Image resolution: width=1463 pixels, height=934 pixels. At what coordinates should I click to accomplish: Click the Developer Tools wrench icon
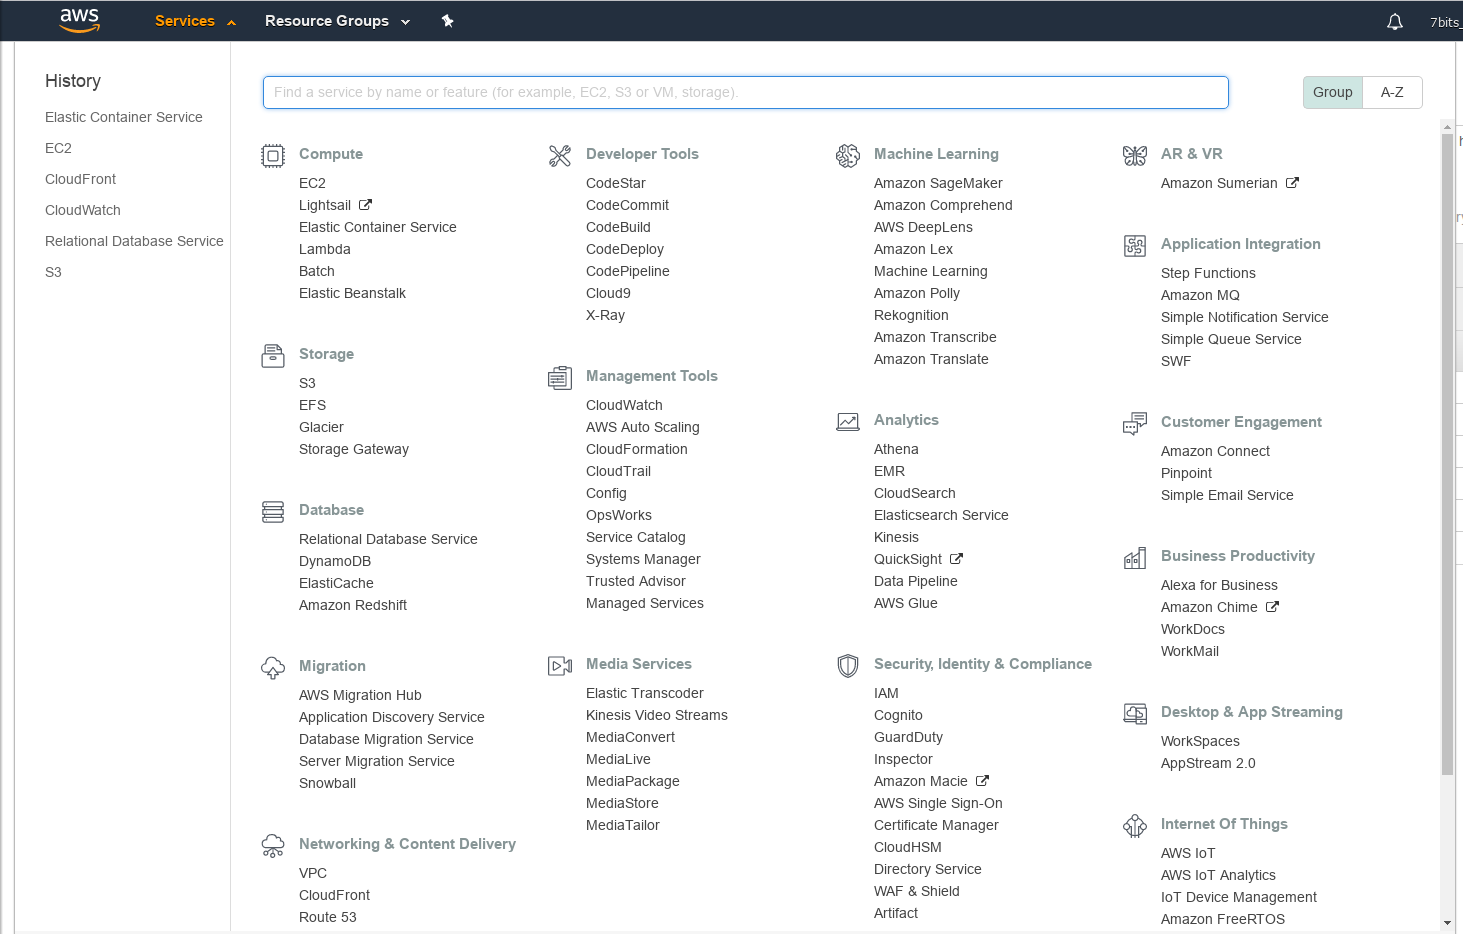coord(560,156)
